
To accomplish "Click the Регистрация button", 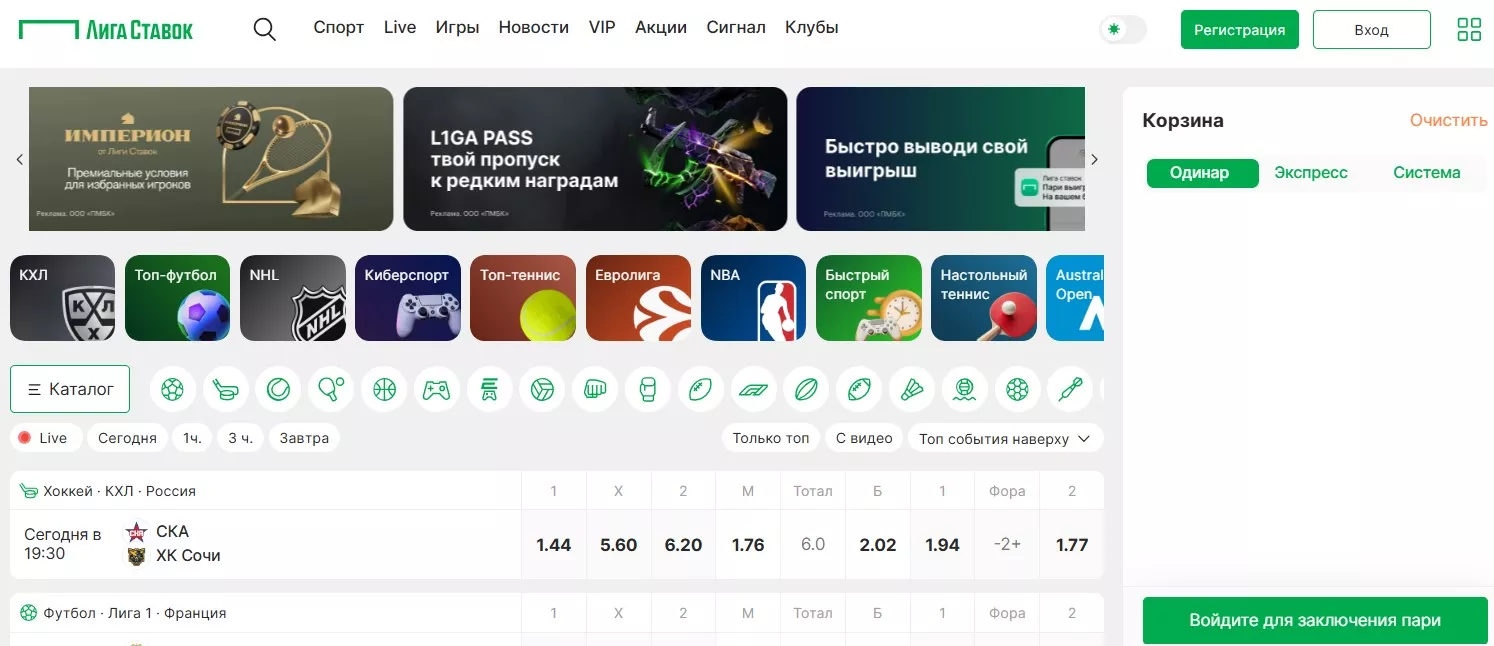I will [x=1239, y=29].
